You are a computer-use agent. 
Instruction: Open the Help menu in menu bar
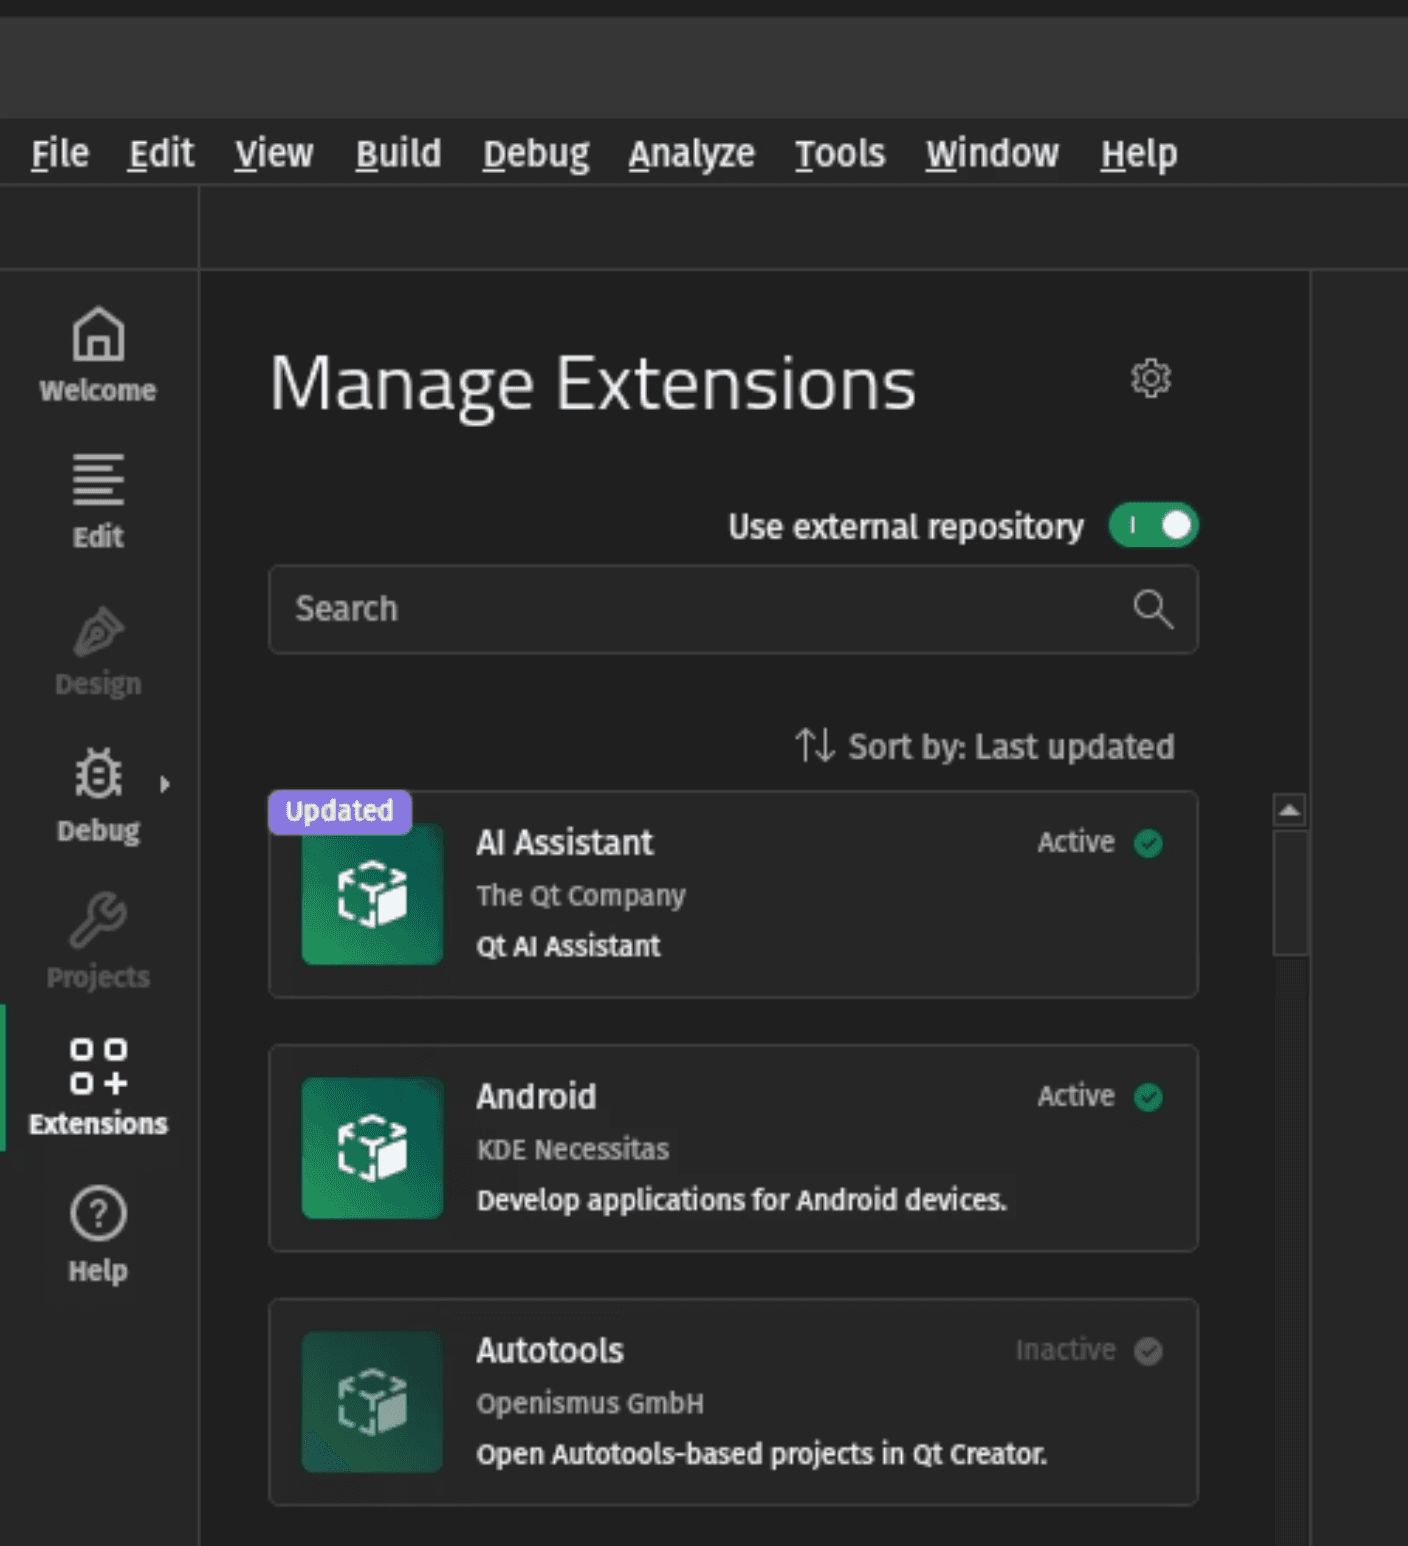coord(1139,154)
